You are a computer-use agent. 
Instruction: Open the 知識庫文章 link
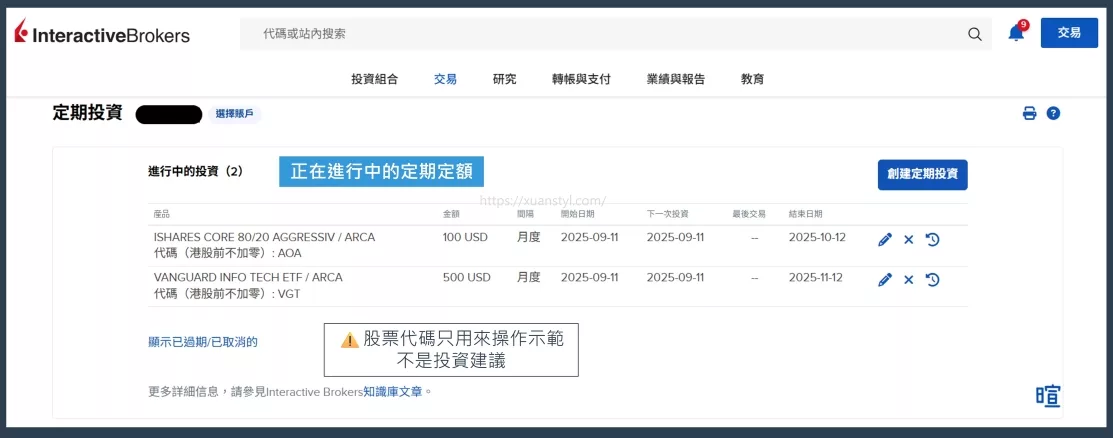tap(394, 391)
